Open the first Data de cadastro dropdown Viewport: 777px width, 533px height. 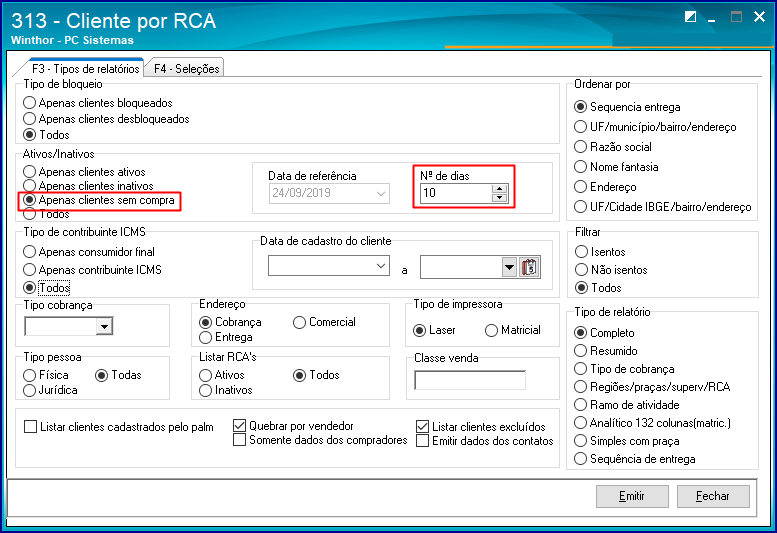381,266
